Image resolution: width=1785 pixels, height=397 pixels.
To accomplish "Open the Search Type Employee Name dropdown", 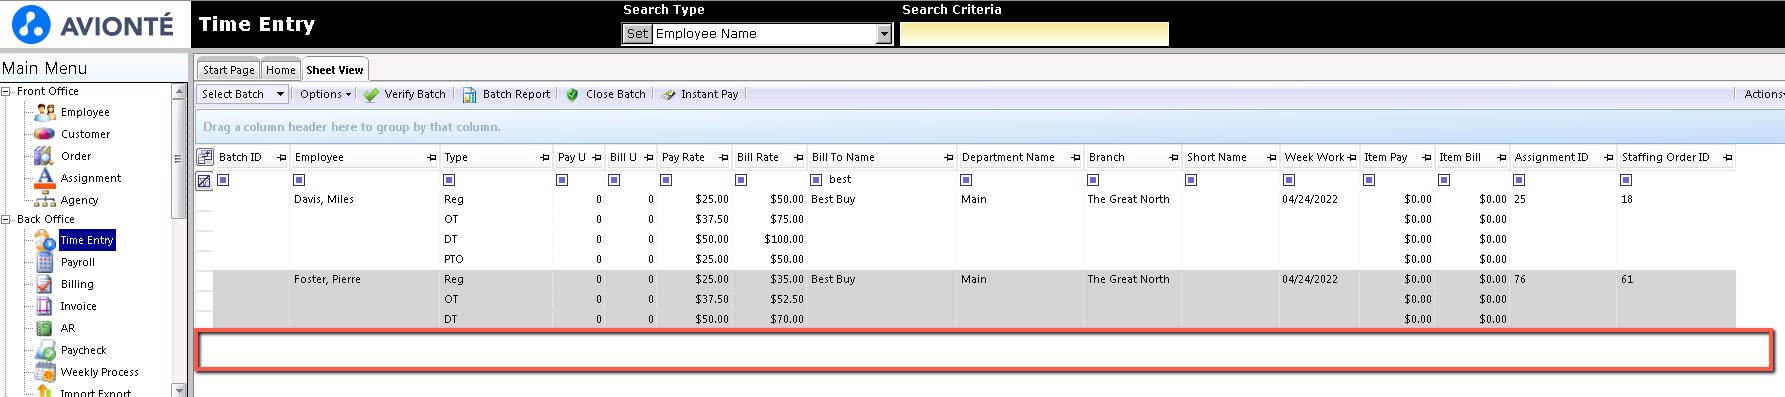I will (x=884, y=34).
